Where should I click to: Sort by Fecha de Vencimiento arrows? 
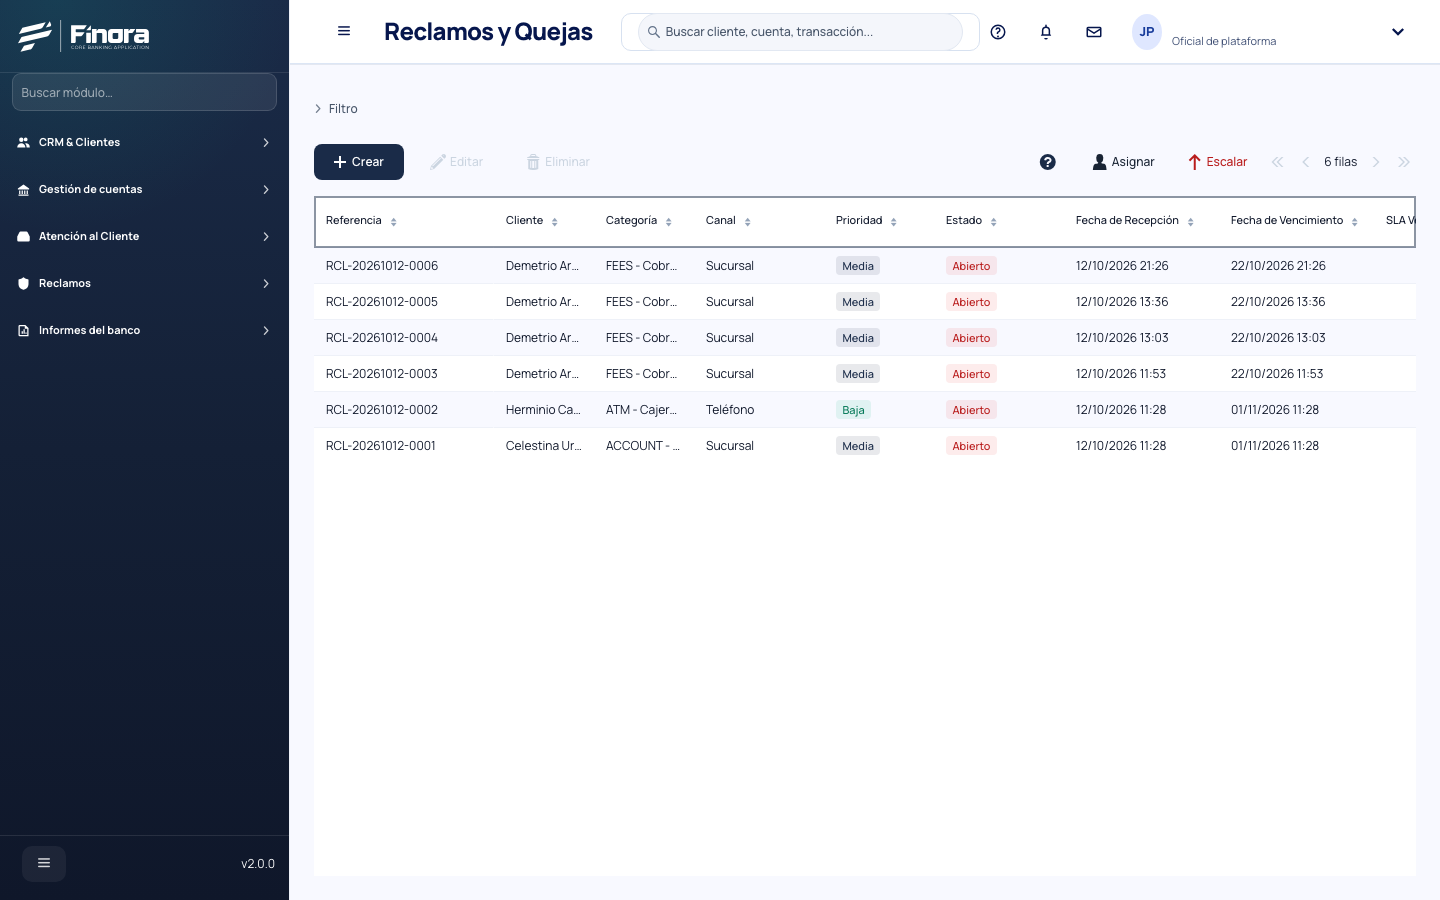[x=1355, y=222]
